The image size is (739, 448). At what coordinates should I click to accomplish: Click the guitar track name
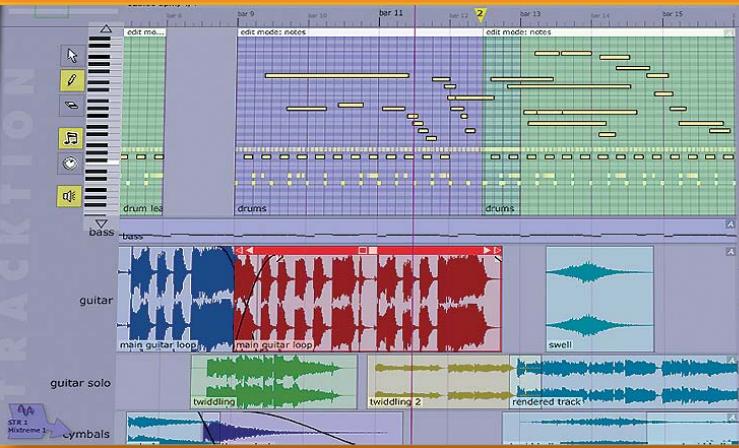(x=96, y=300)
